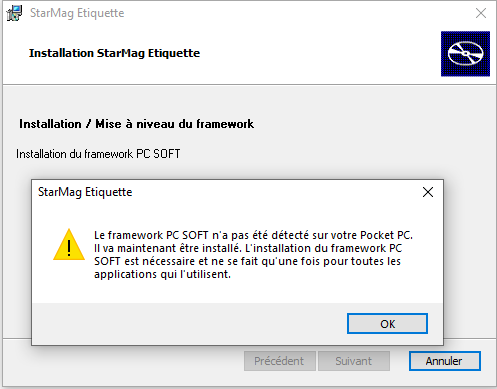Select the warning dialog's StarMag Etiquette title

pyautogui.click(x=85, y=192)
